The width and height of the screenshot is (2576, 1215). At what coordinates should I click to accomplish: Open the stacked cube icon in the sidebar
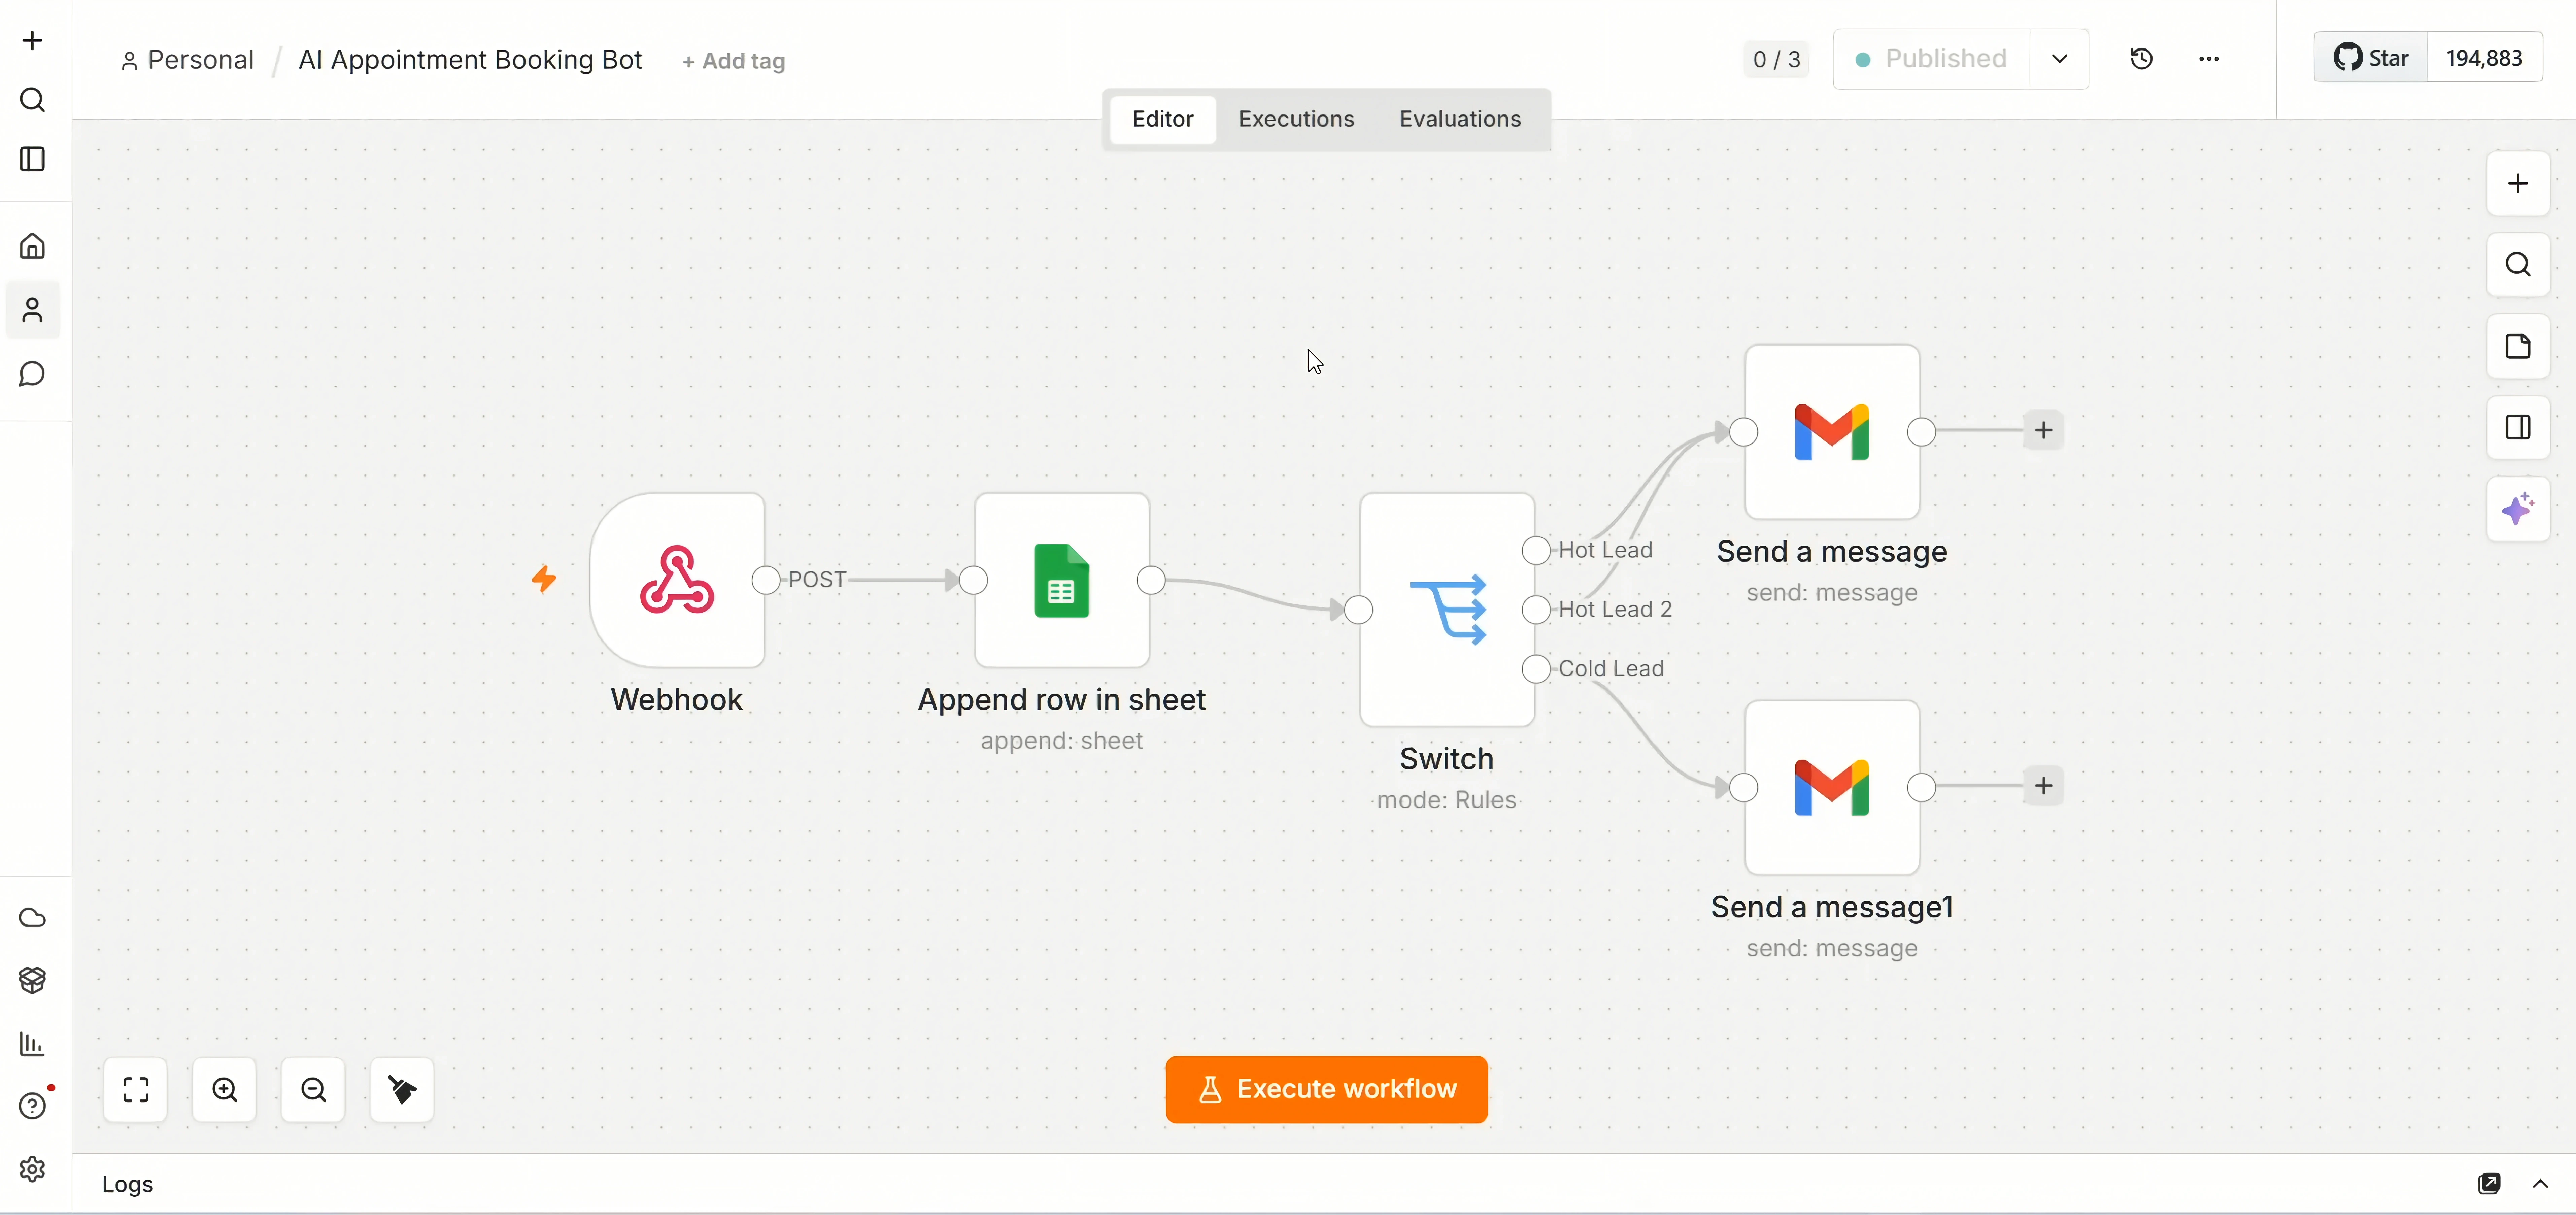point(32,980)
